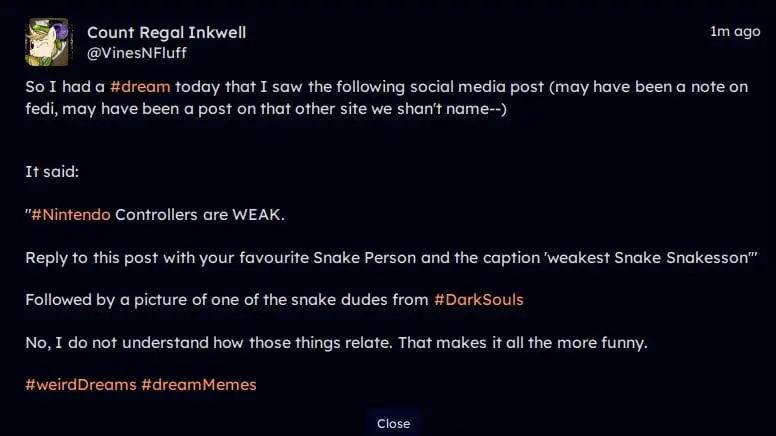The width and height of the screenshot is (776, 436).
Task: Open the #Nintendo hashtag
Action: pyautogui.click(x=71, y=215)
